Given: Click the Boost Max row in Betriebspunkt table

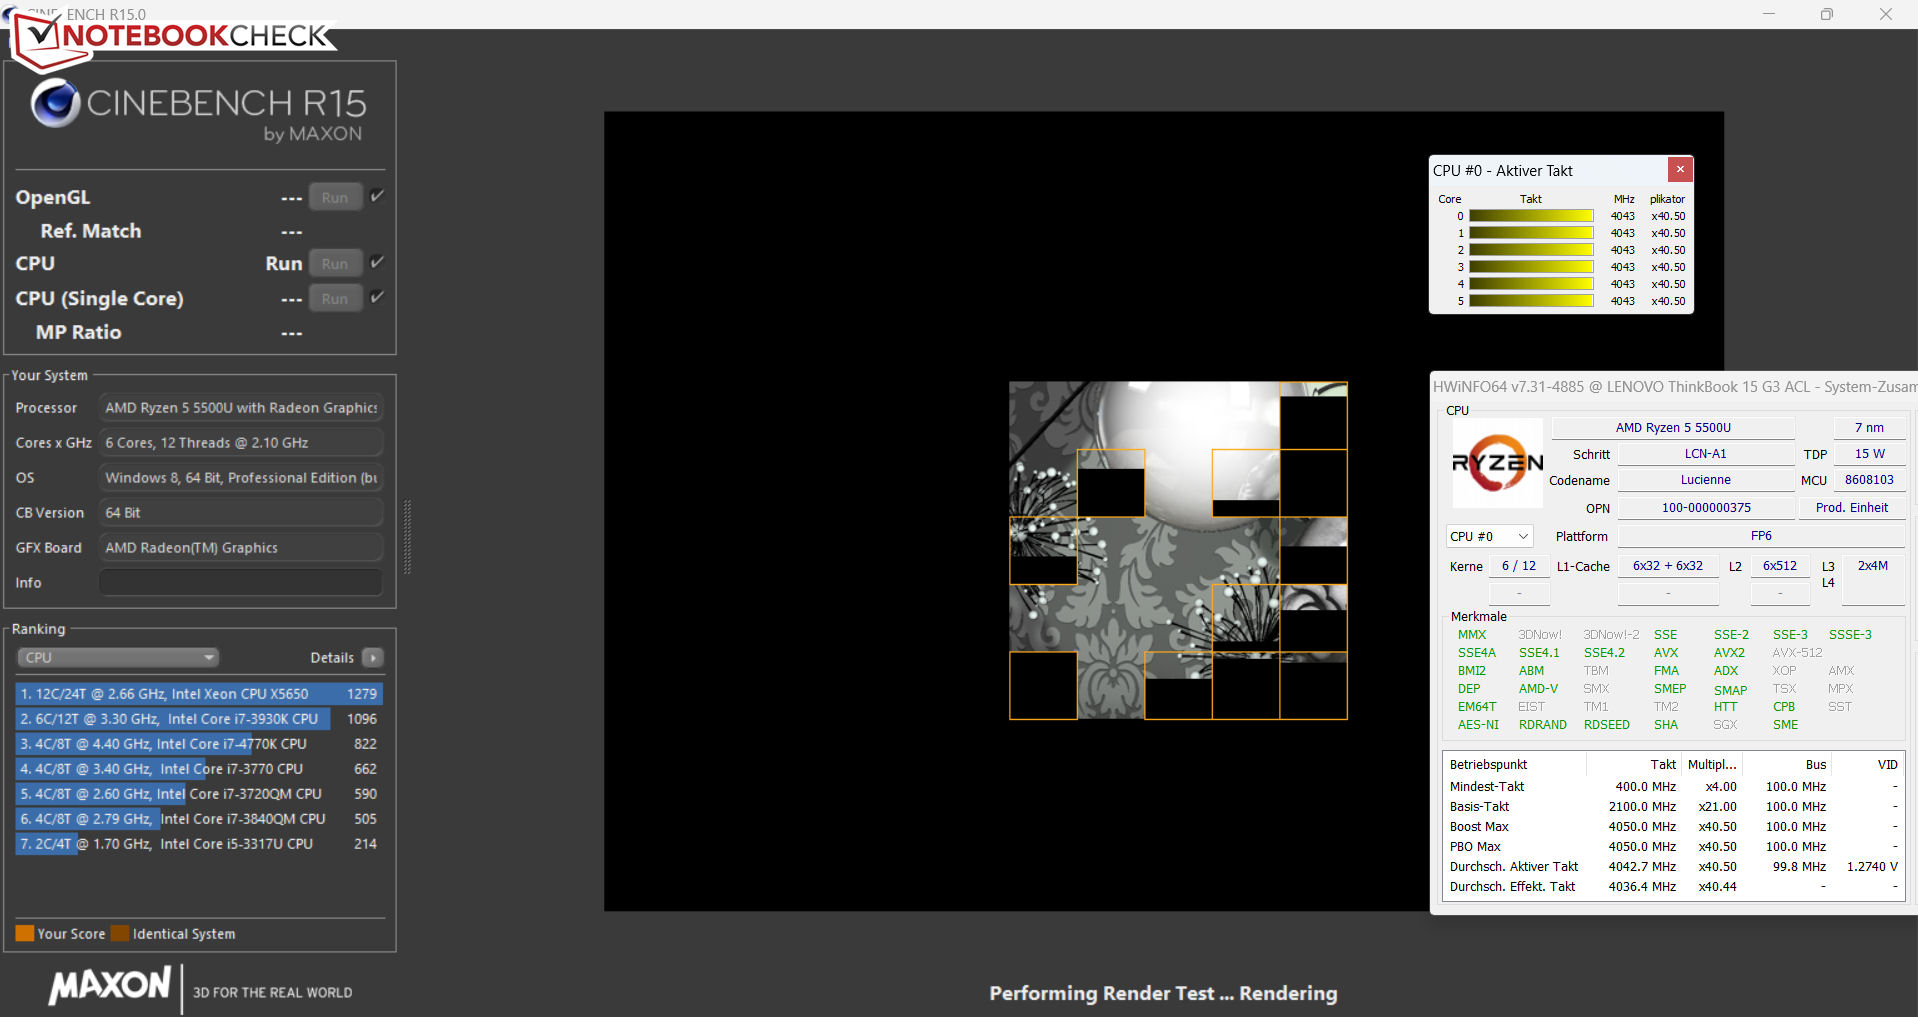Looking at the screenshot, I should tap(1673, 827).
